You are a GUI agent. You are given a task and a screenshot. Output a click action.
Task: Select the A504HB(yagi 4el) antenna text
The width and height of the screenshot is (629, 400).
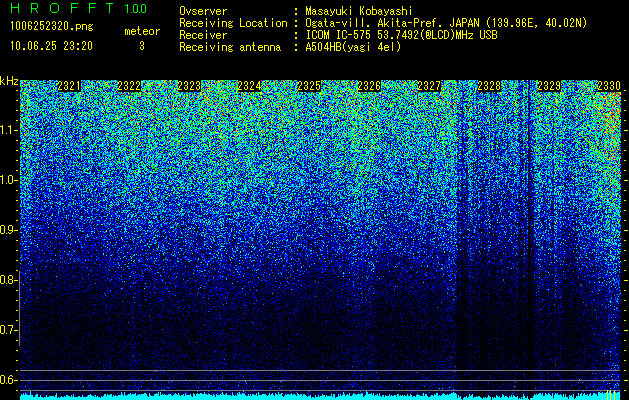coord(353,47)
